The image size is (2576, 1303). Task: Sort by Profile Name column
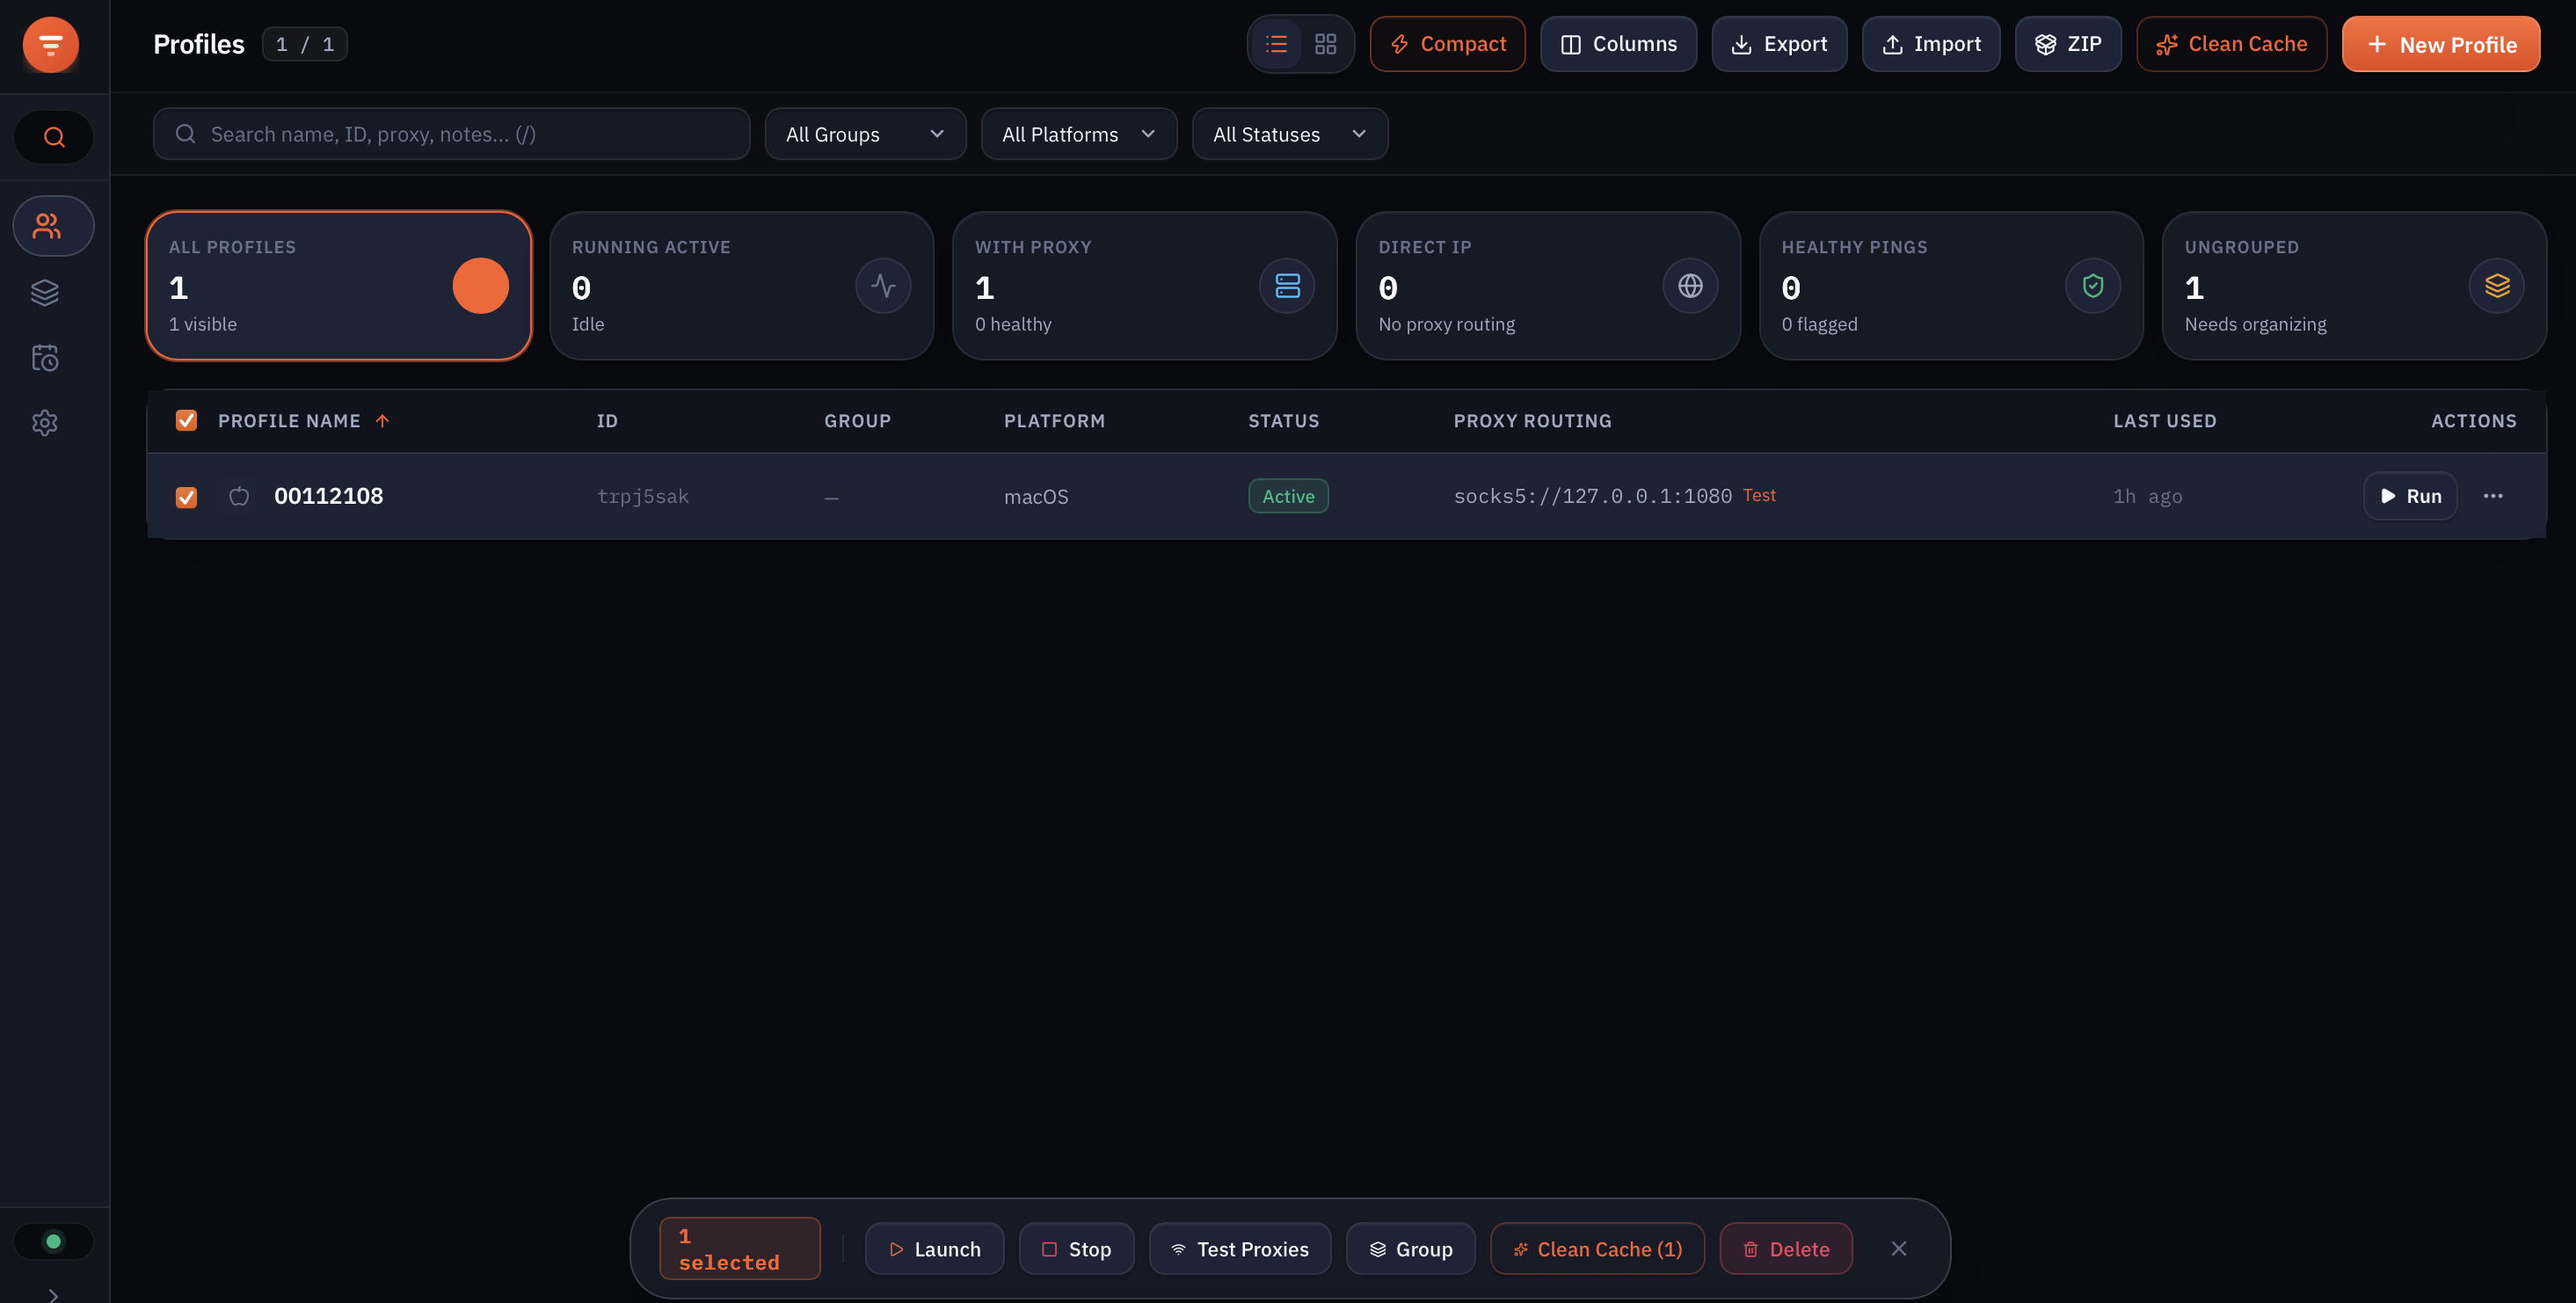click(289, 421)
